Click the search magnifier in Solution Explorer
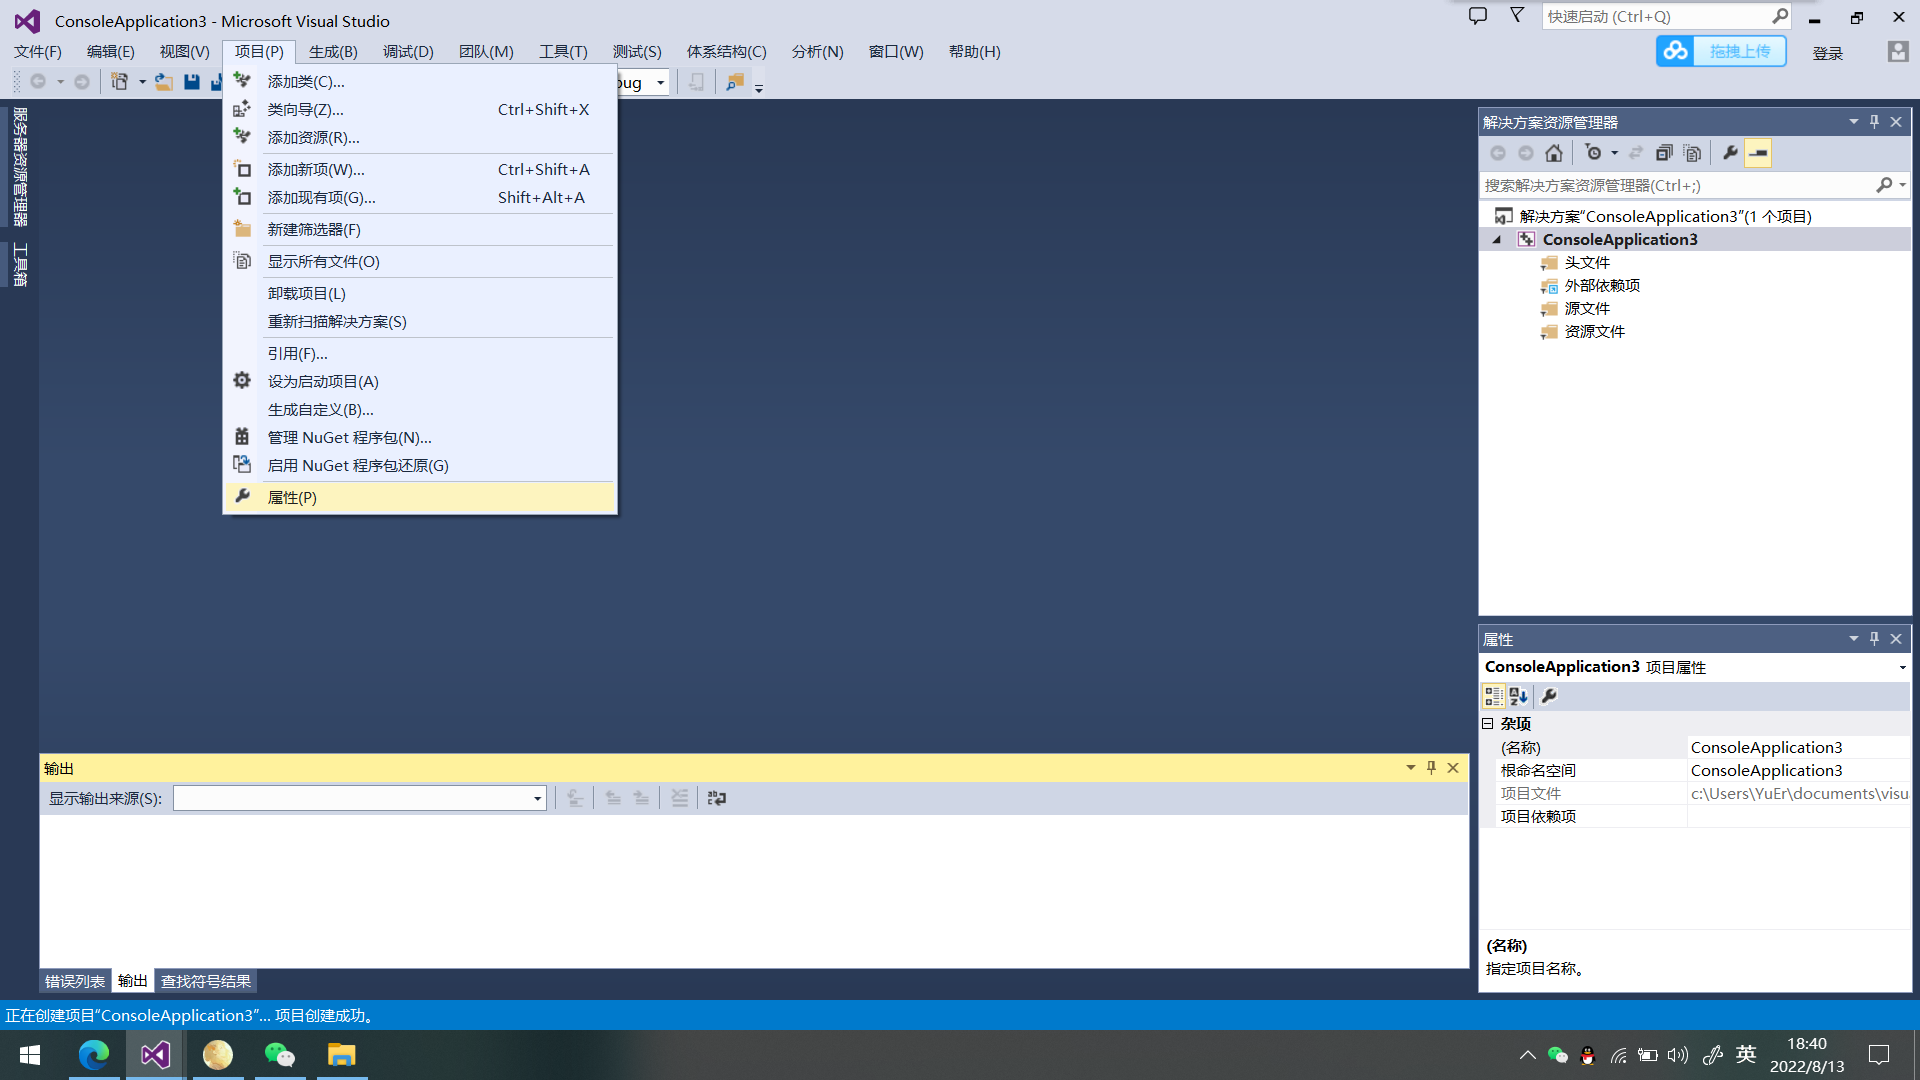The image size is (1920, 1080). click(1884, 185)
